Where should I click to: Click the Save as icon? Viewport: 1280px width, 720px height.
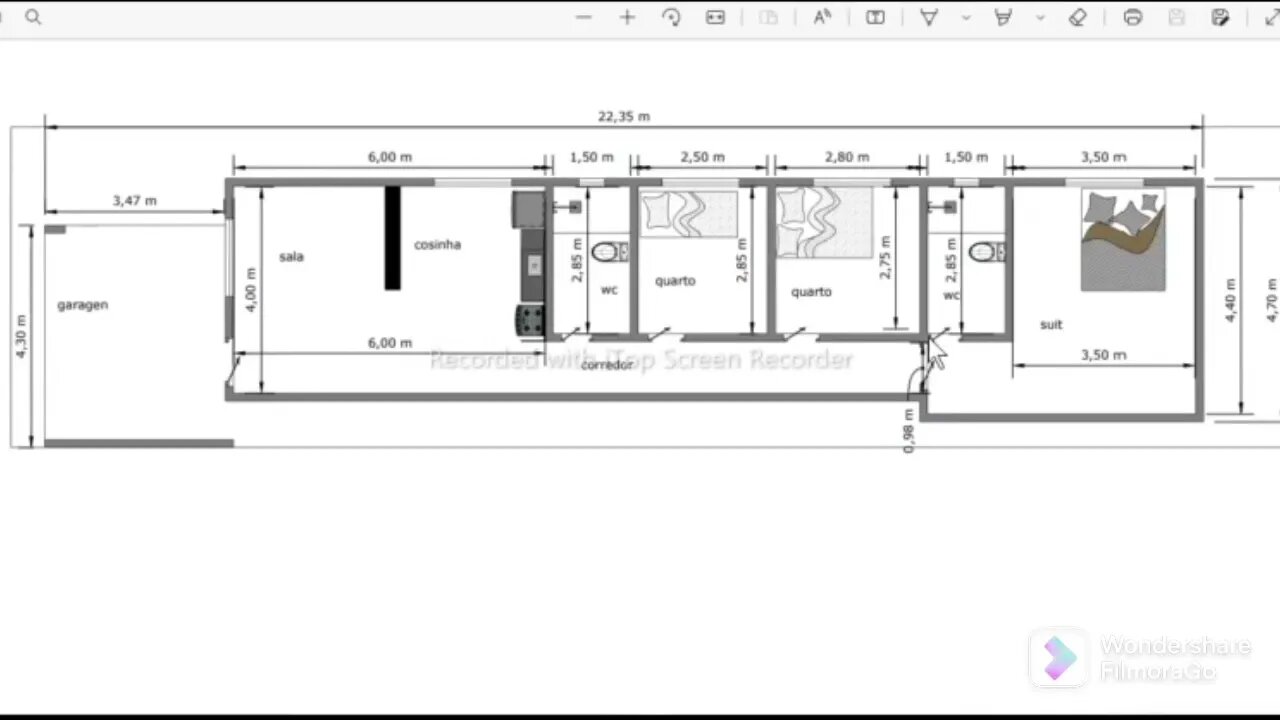tap(1220, 17)
